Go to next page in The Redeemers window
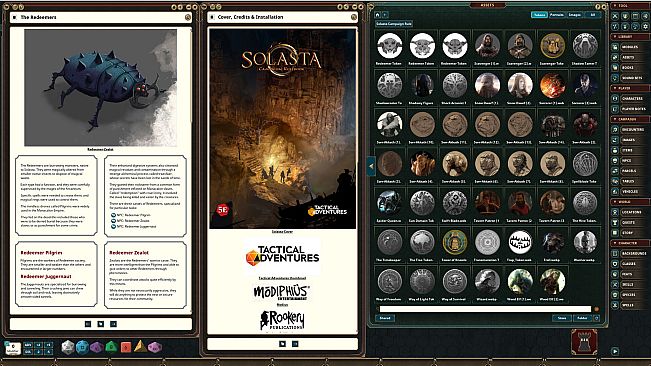Screen dimensions: 651x366 (113, 324)
